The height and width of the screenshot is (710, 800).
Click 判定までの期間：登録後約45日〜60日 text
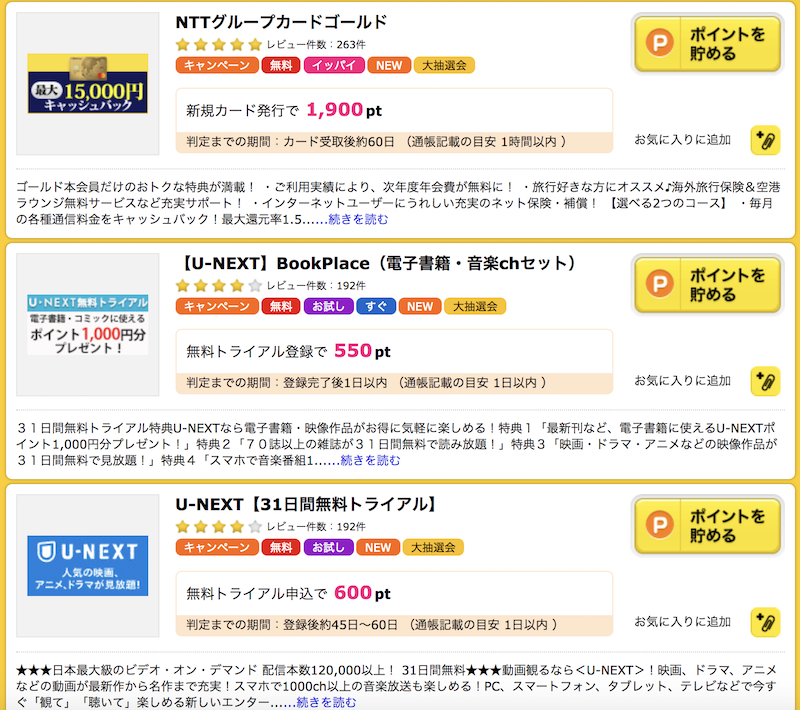[x=292, y=625]
